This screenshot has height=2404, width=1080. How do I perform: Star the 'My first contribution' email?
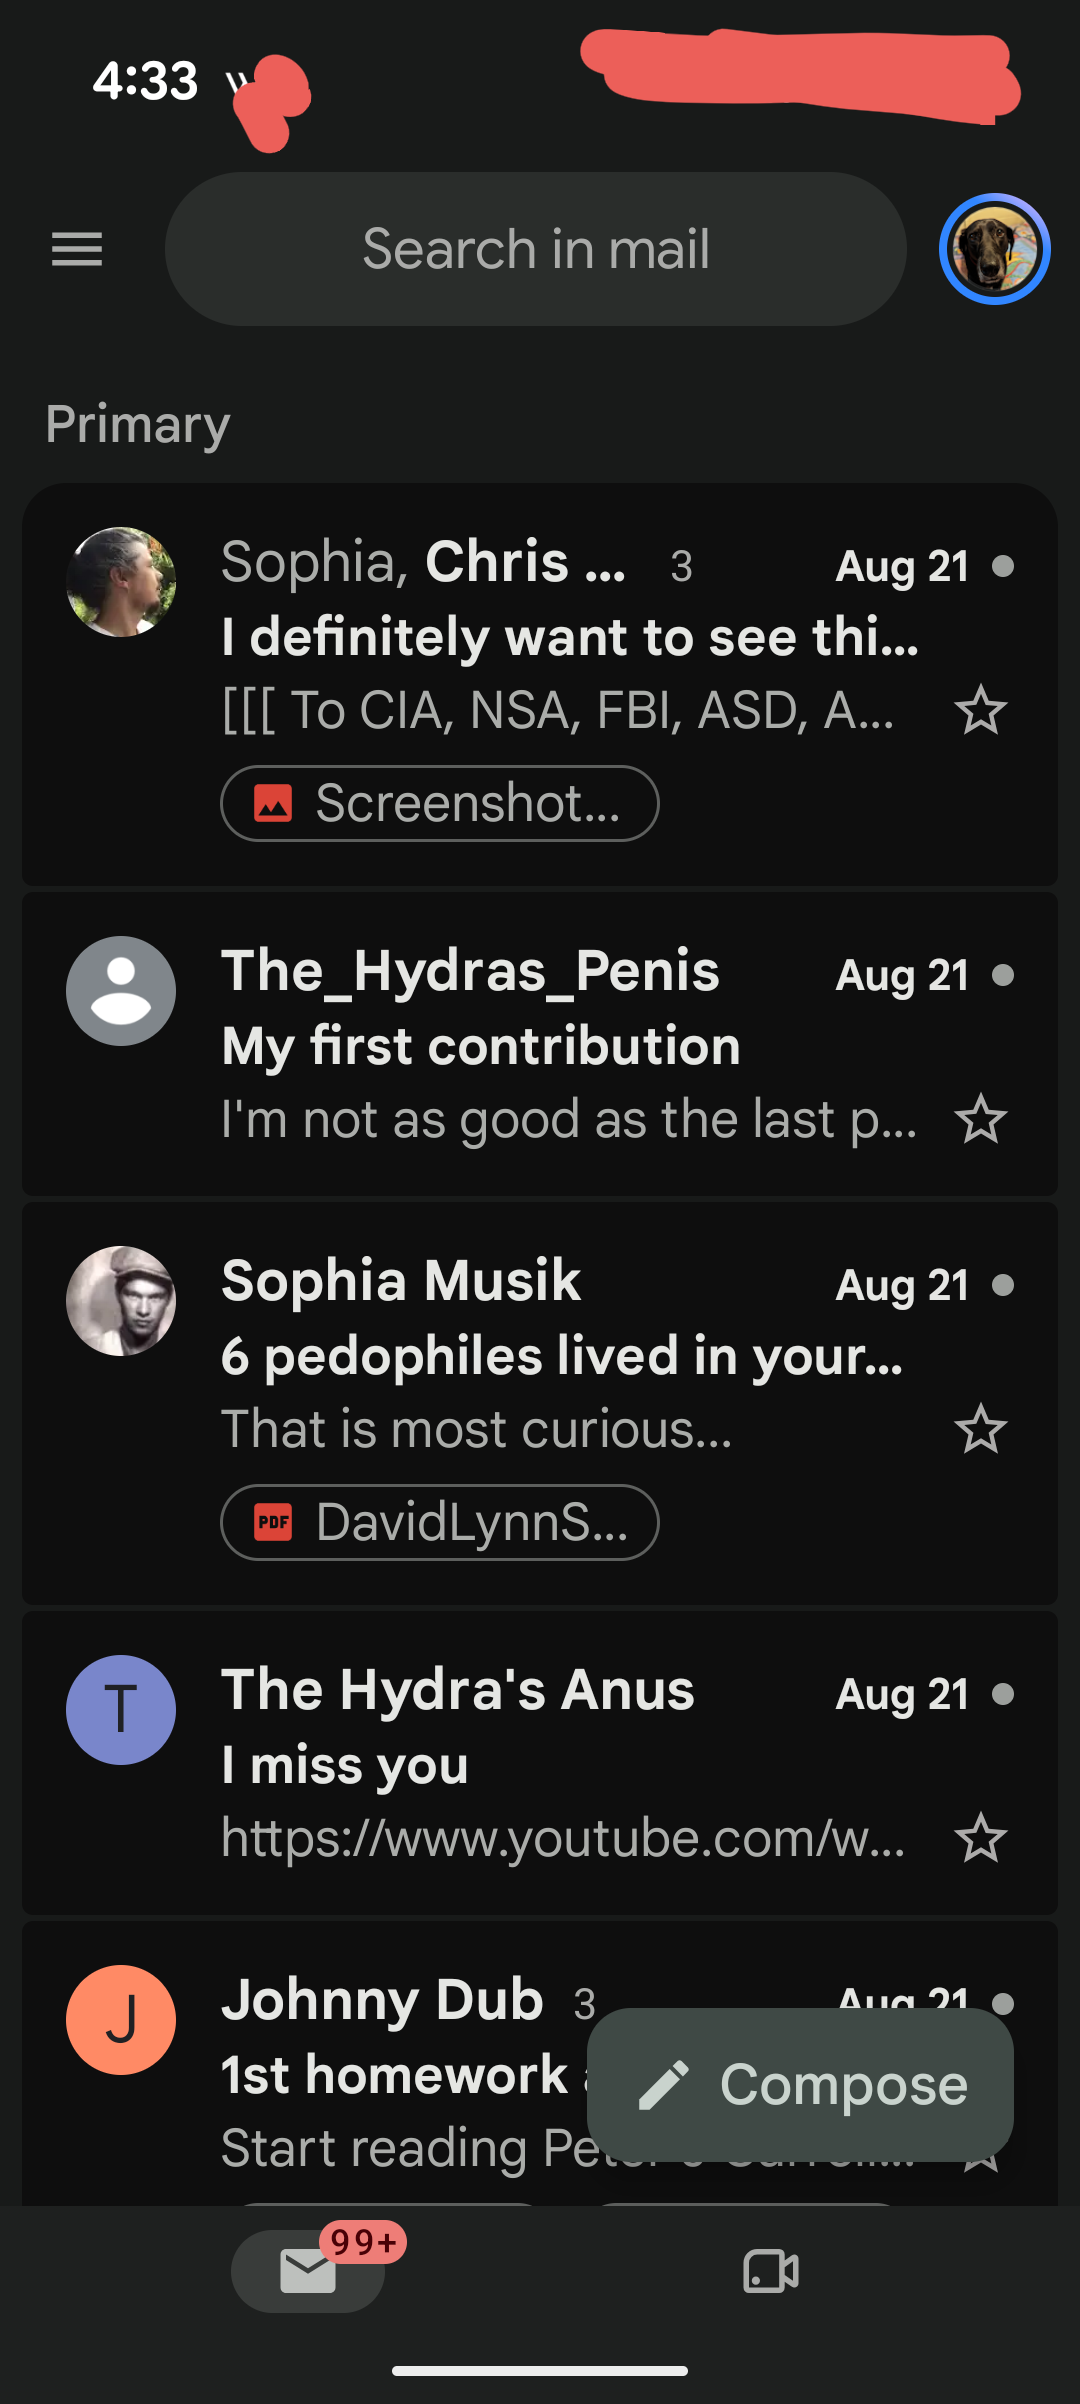pos(980,1119)
